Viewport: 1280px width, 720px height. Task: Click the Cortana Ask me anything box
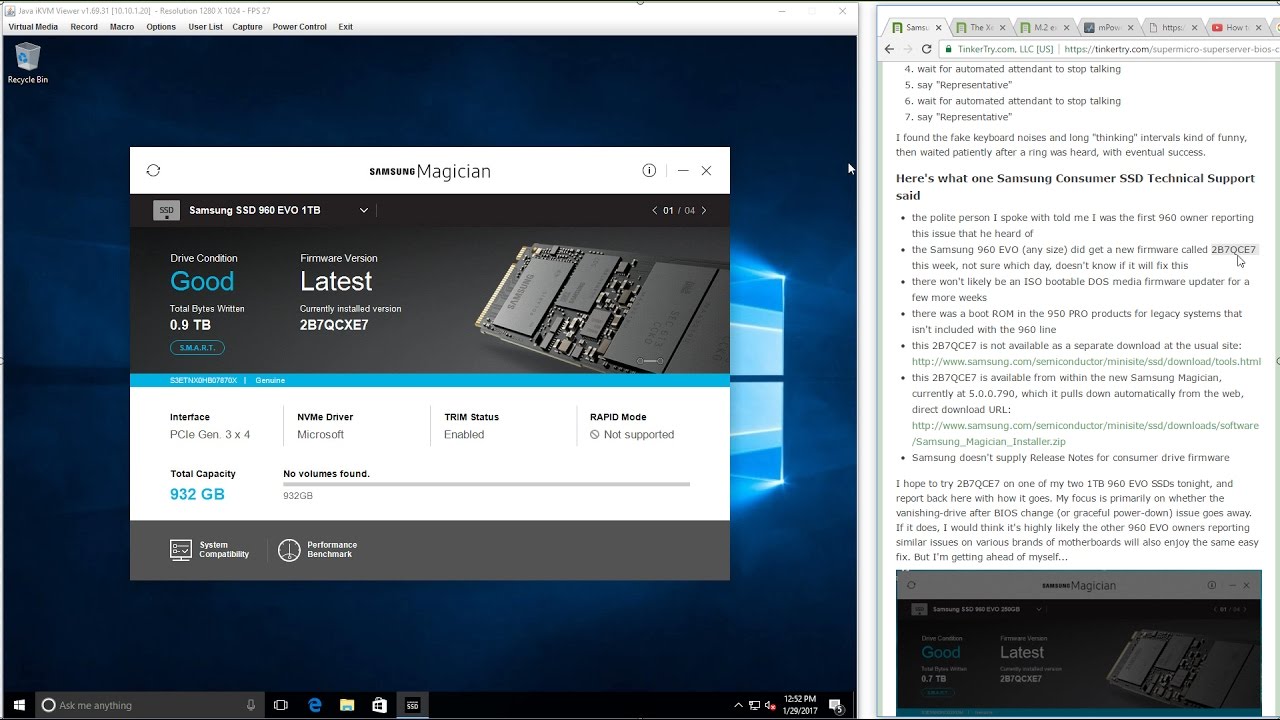(150, 705)
